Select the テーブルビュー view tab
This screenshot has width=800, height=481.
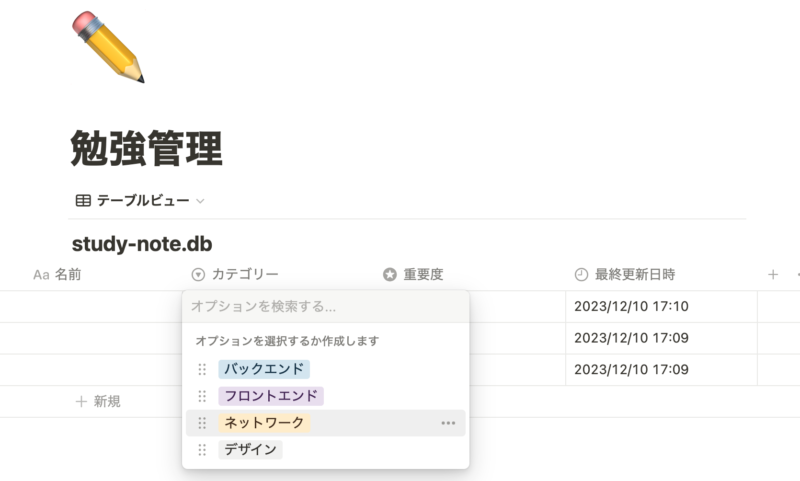(x=139, y=200)
